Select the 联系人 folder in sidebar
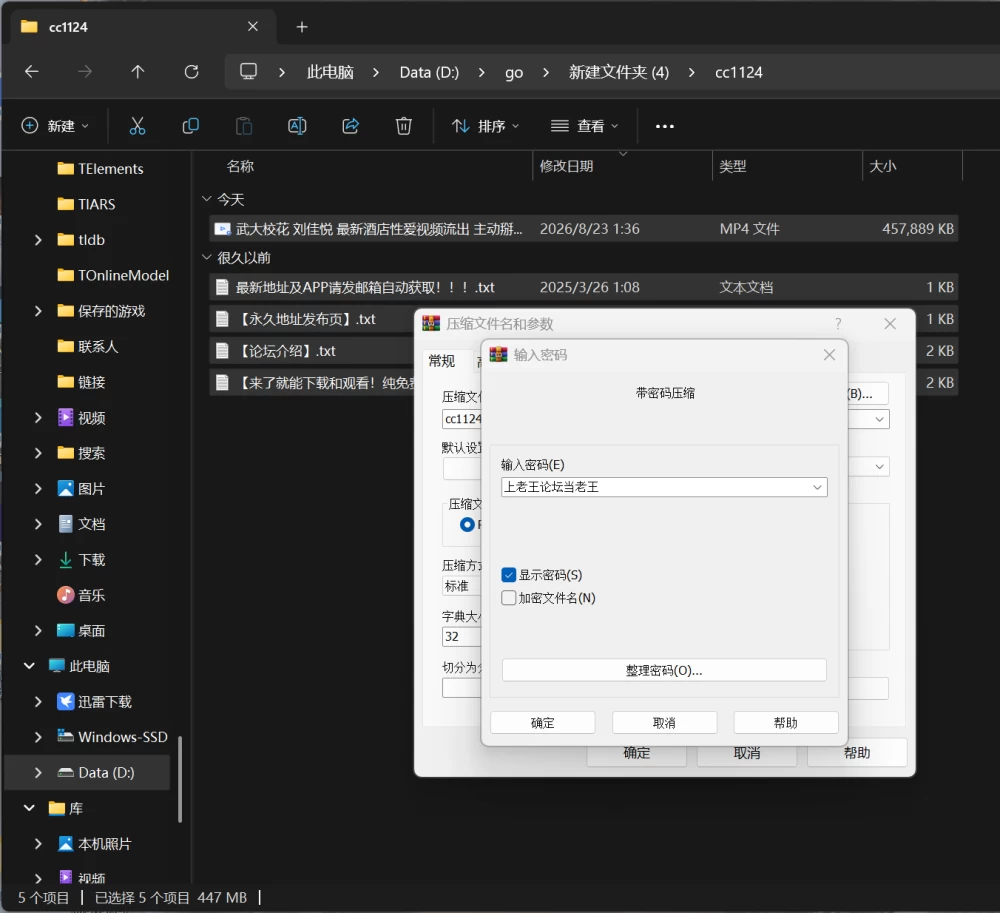Viewport: 1000px width, 913px height. pyautogui.click(x=88, y=347)
